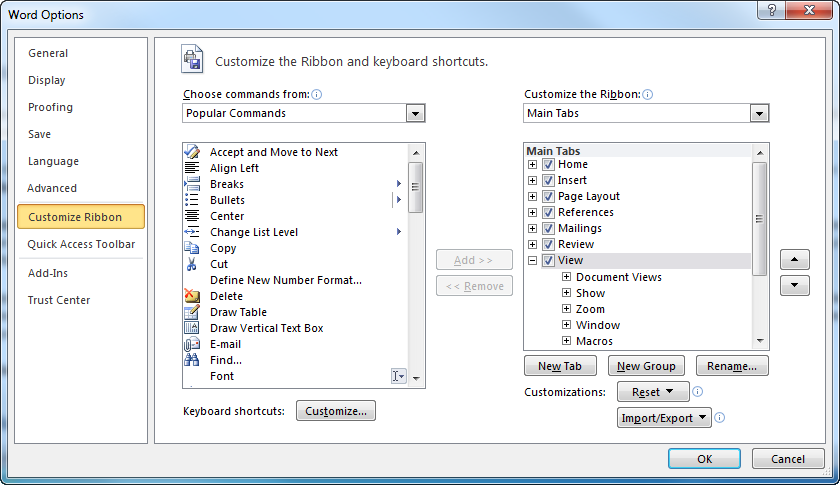Open the Import/Export dropdown button
Screen dimensions: 840x485
click(x=664, y=418)
